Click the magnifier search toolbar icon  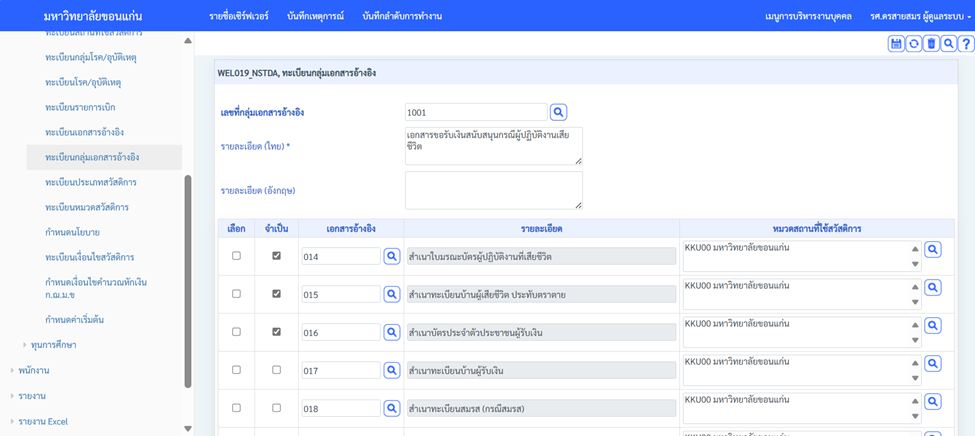point(948,43)
